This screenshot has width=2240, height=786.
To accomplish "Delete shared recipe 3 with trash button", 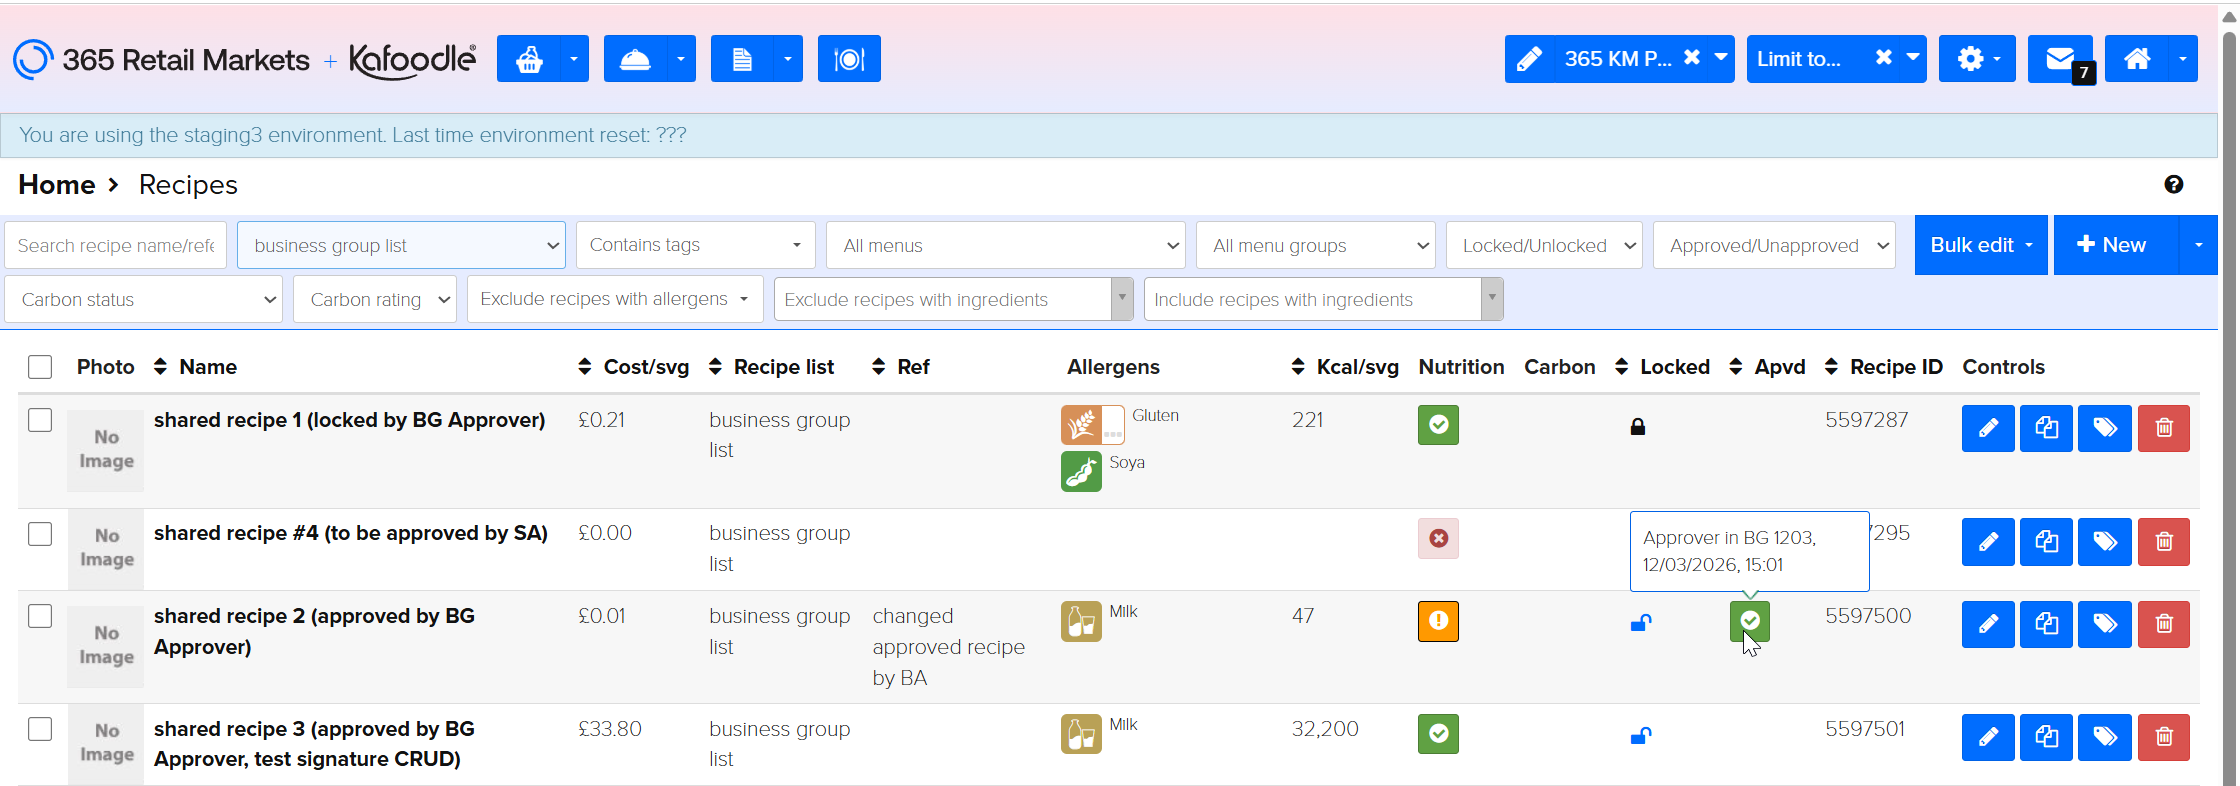I will point(2164,737).
